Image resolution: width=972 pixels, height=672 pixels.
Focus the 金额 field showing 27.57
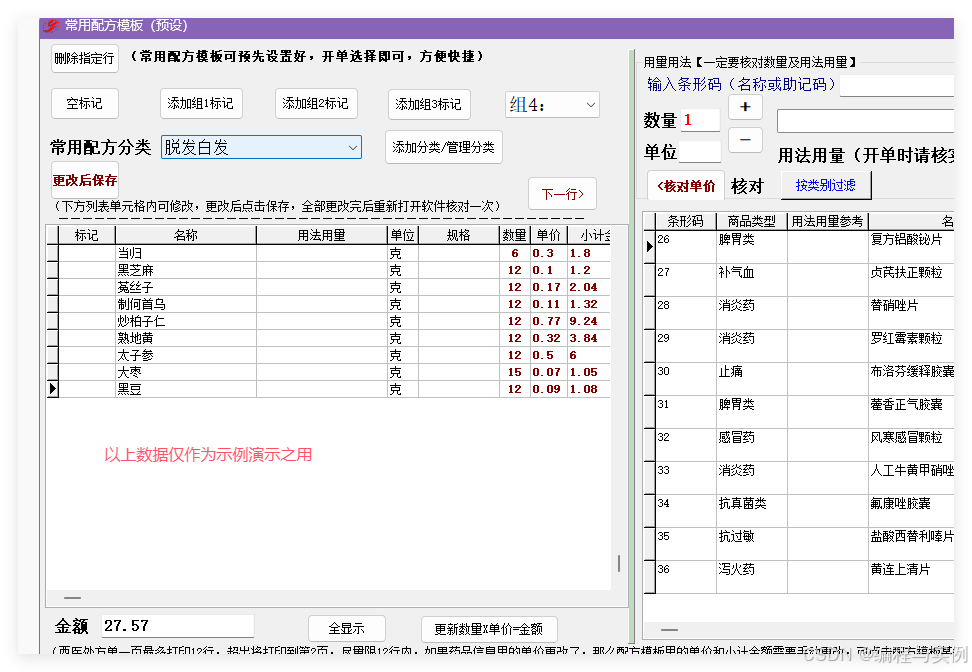tap(178, 626)
